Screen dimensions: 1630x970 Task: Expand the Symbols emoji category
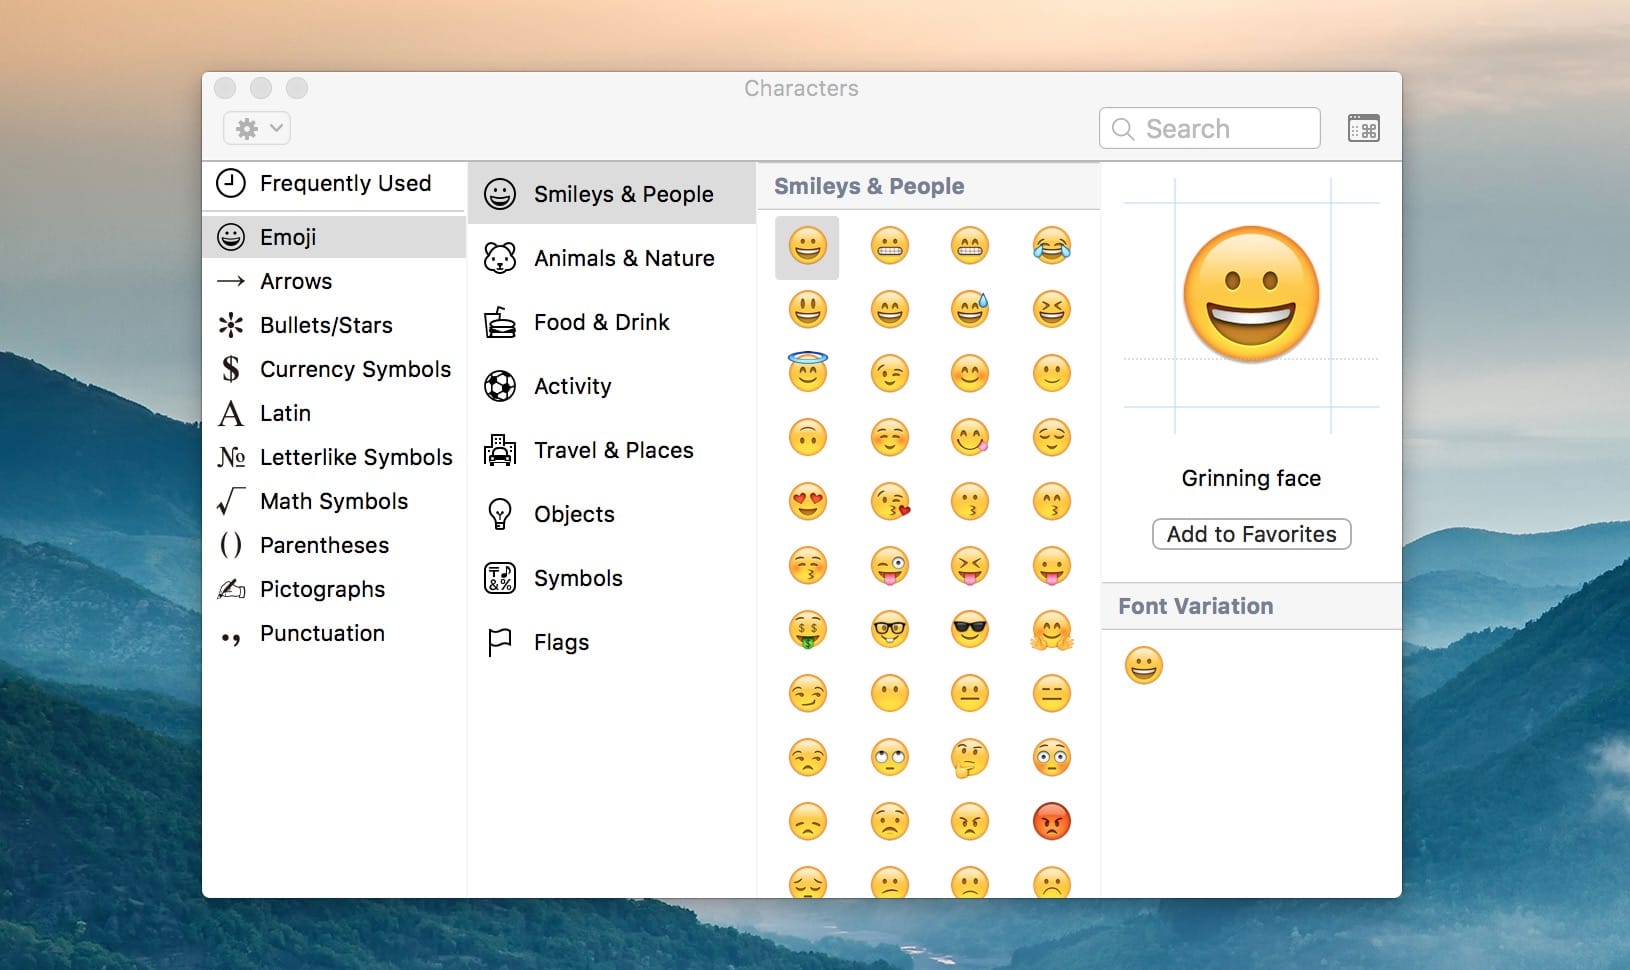578,578
